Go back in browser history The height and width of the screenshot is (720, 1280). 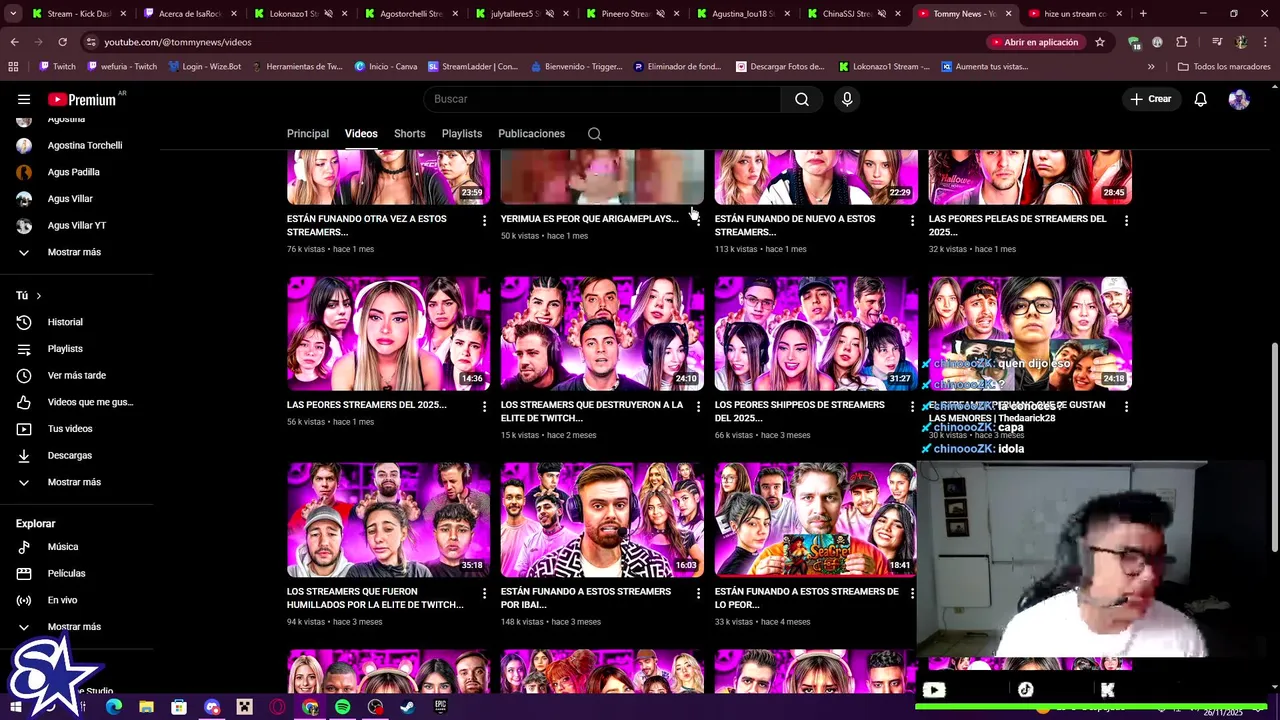[x=14, y=42]
